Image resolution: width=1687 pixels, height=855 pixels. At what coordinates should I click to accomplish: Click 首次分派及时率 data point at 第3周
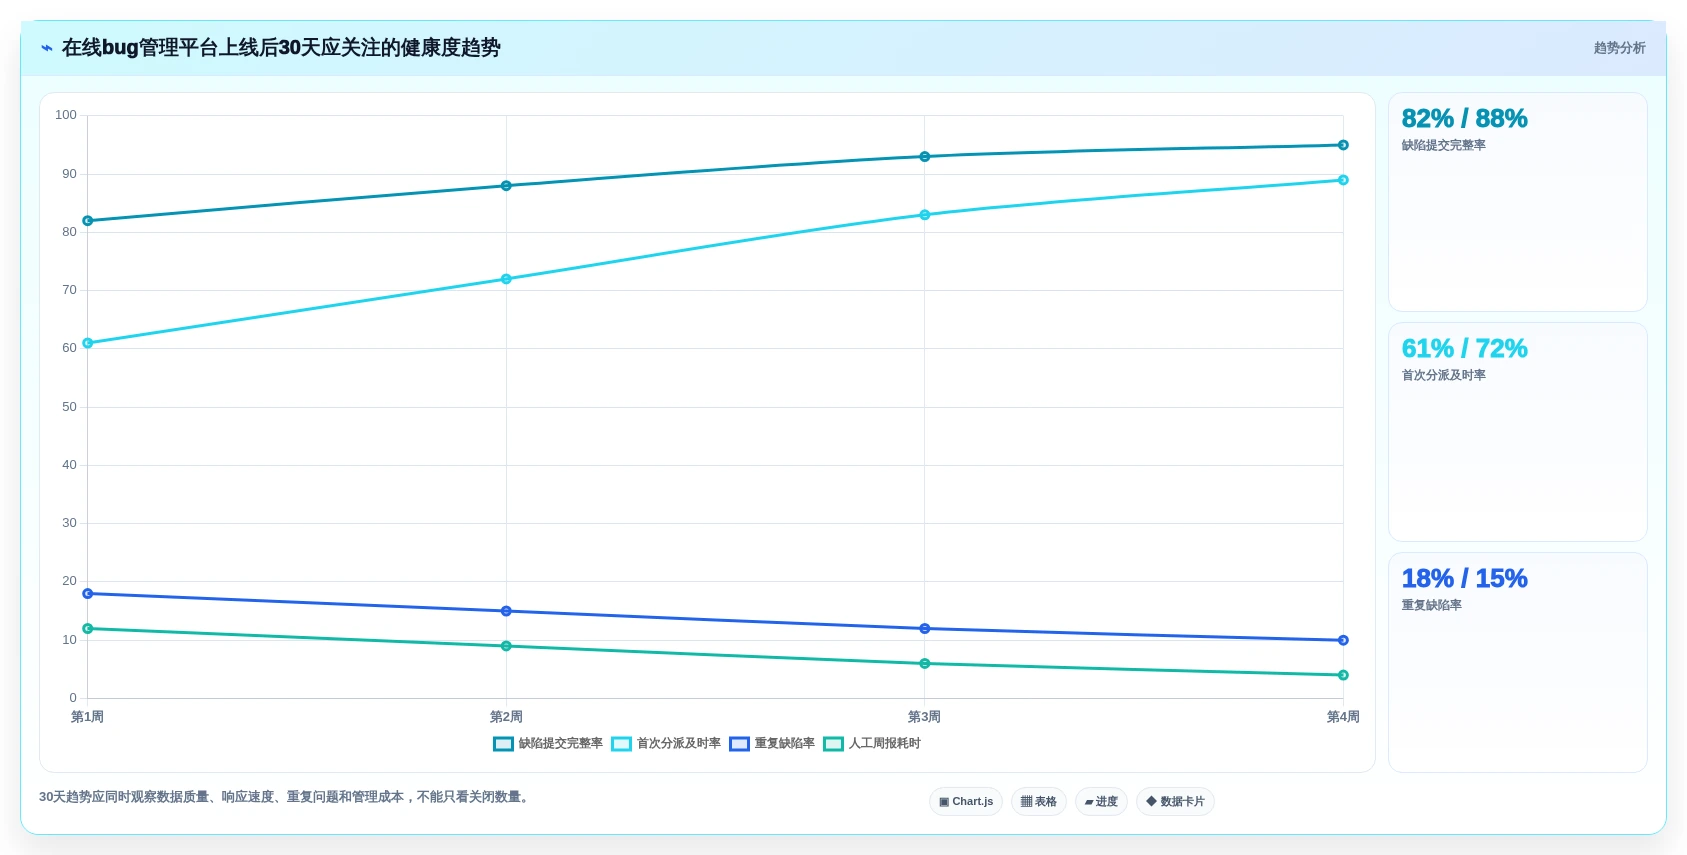click(x=925, y=215)
